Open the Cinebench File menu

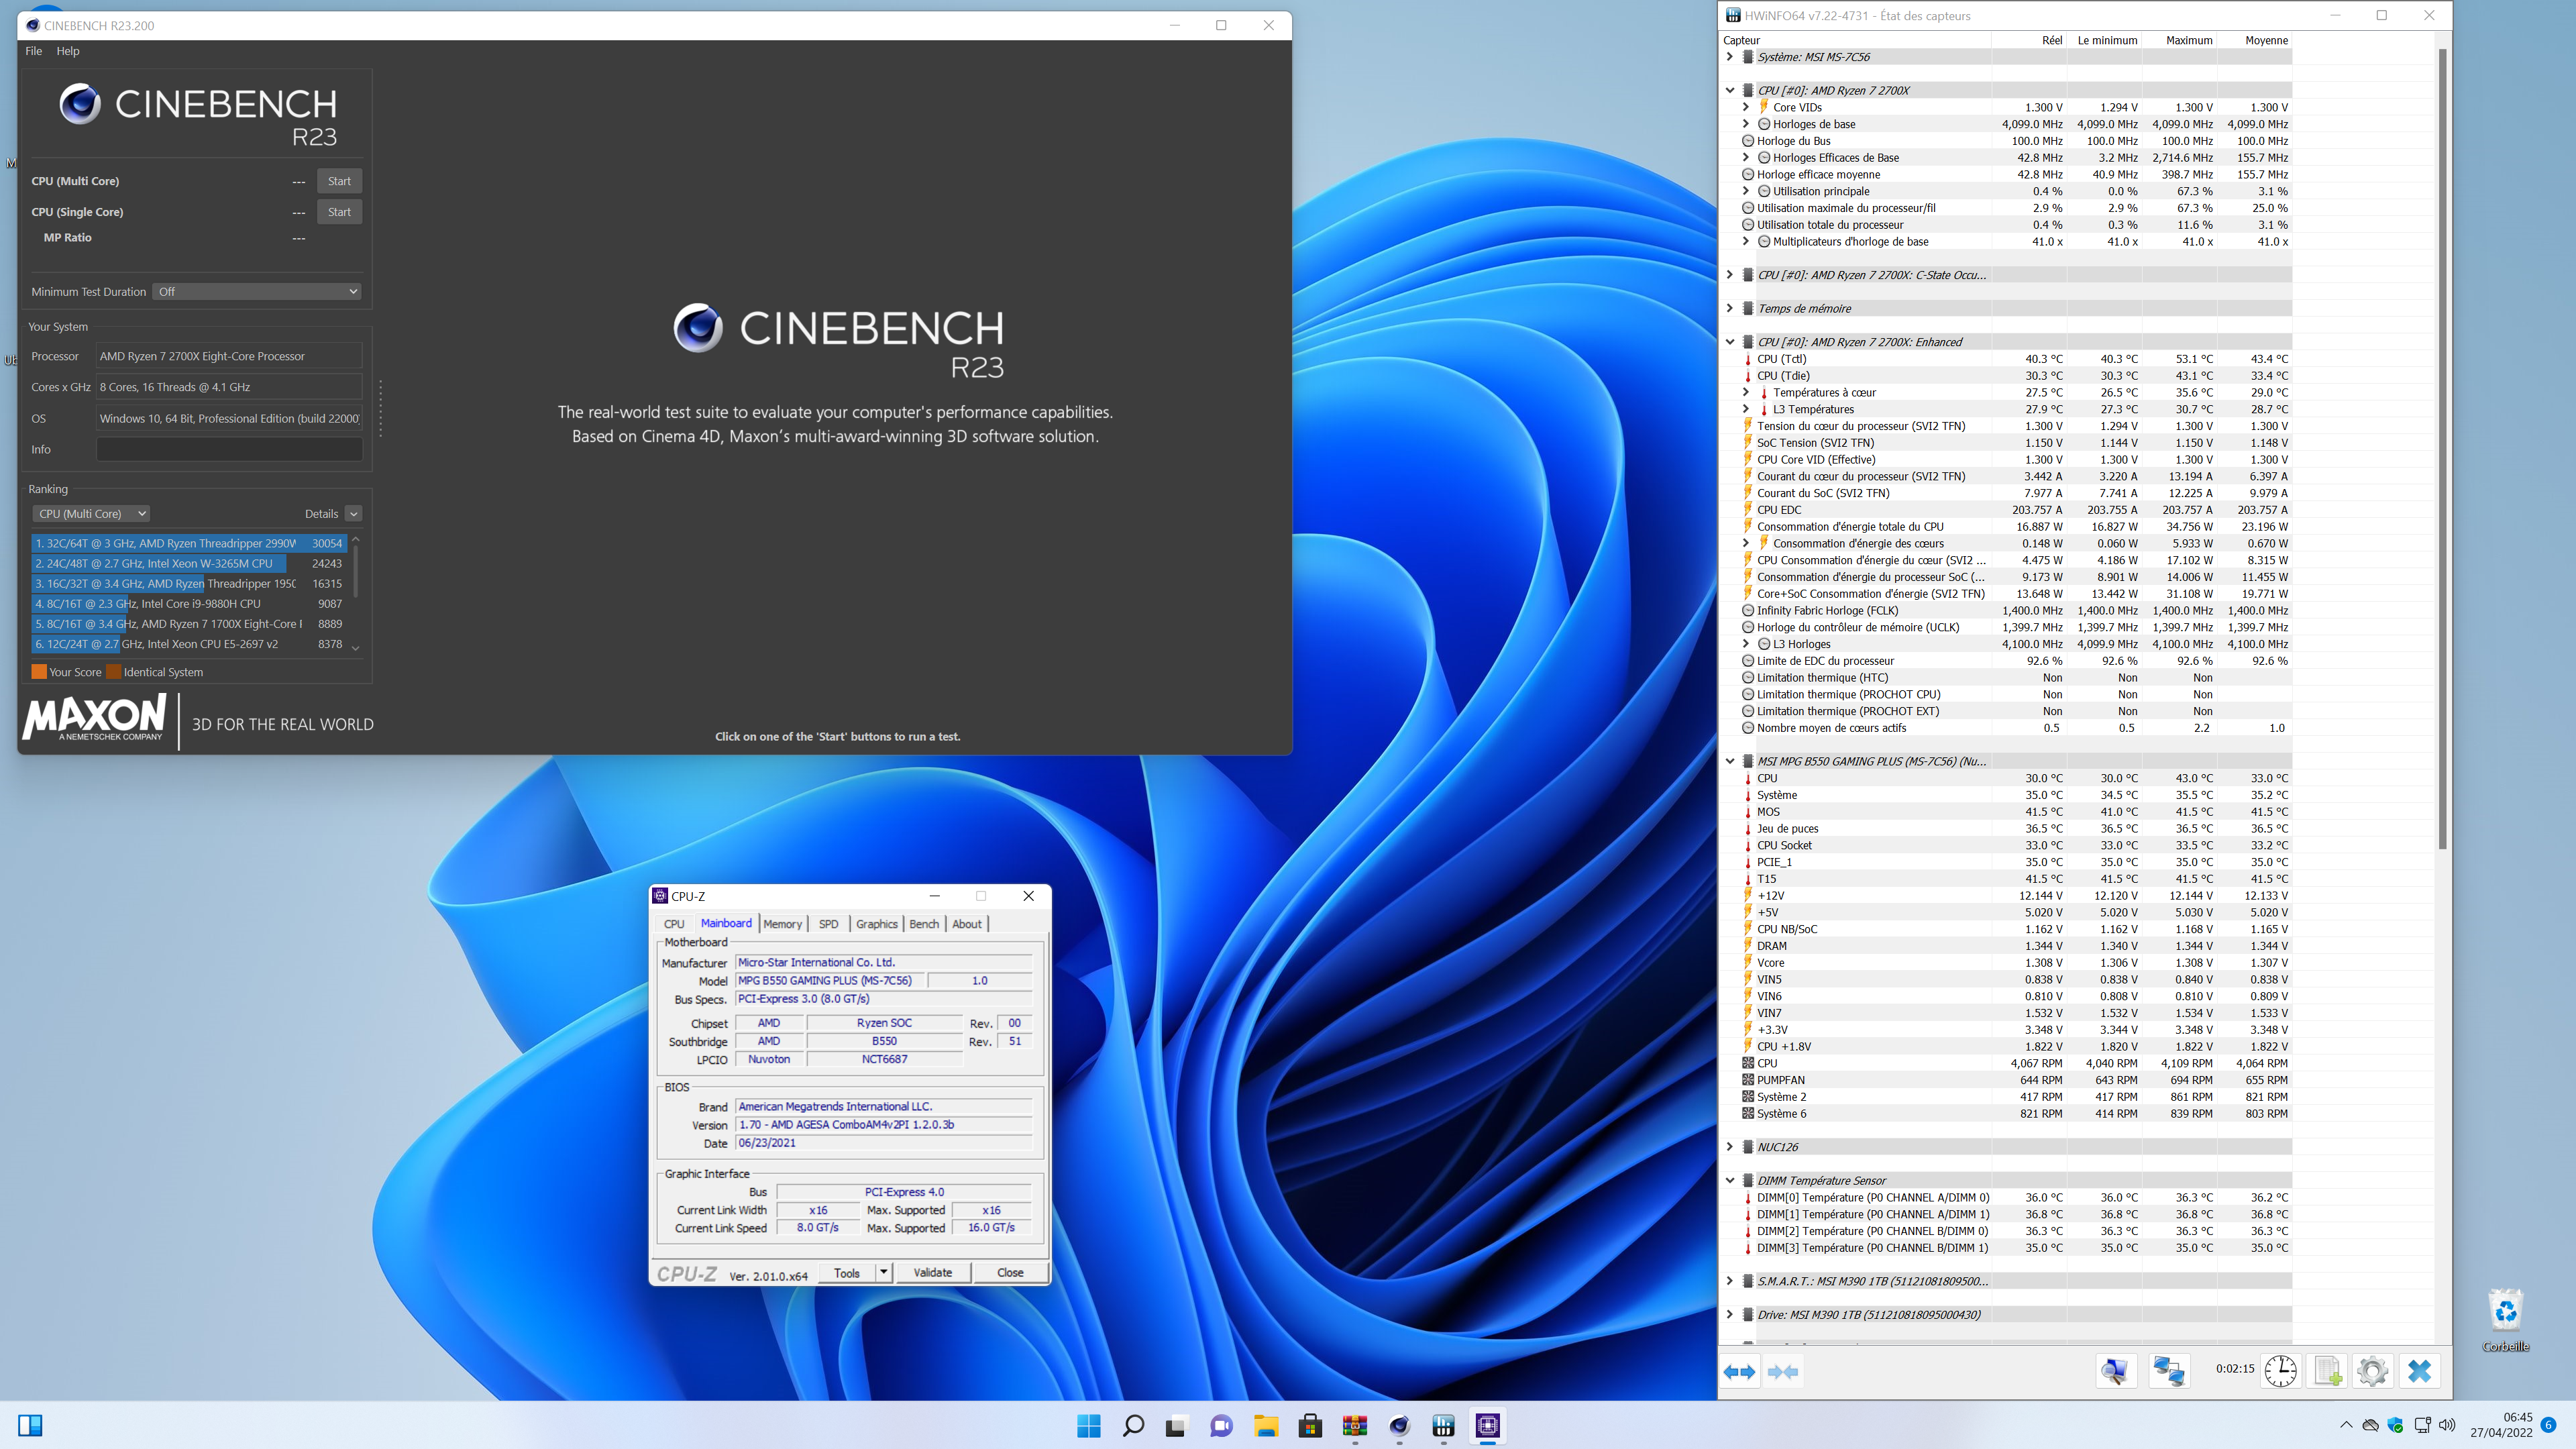(33, 51)
